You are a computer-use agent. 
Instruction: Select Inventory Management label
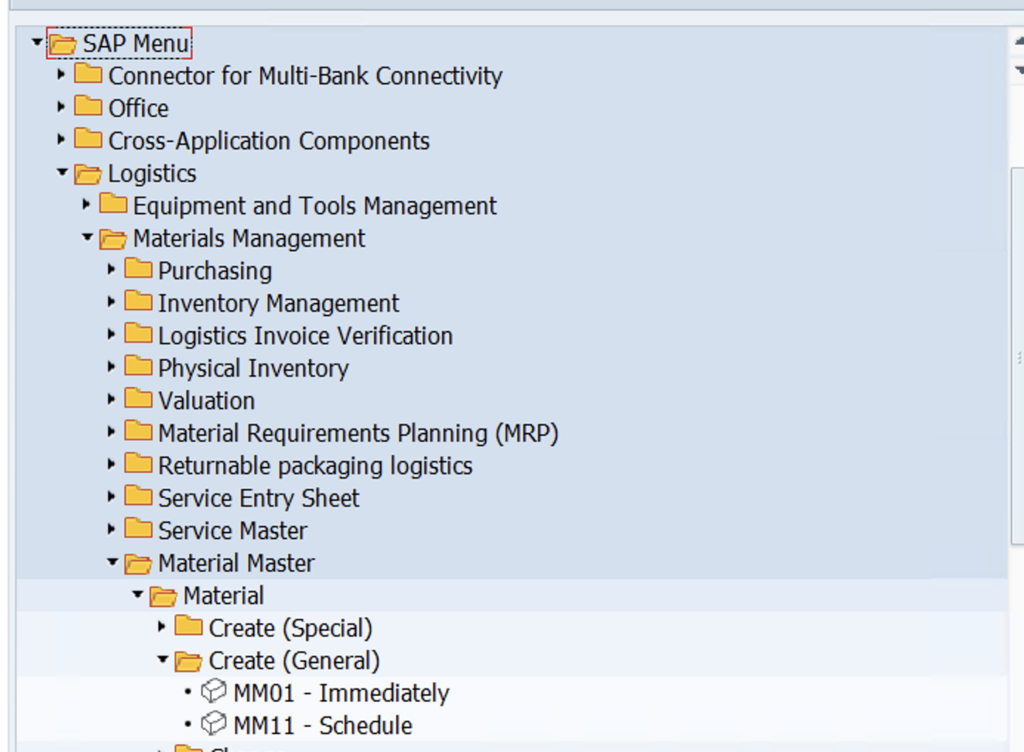tap(278, 304)
